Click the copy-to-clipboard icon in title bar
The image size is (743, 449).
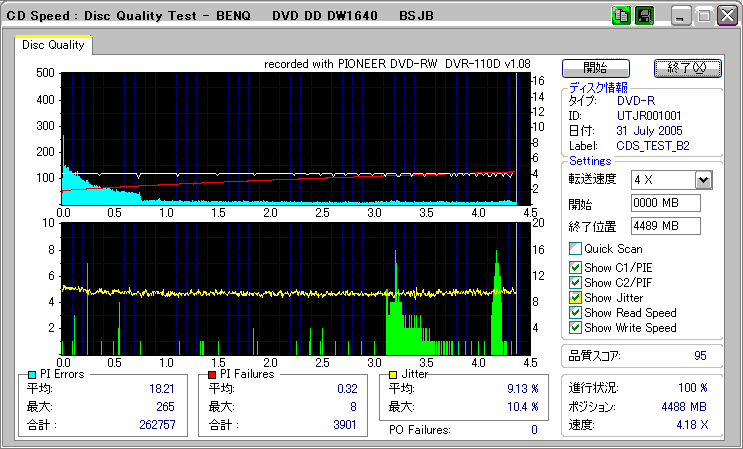[620, 16]
